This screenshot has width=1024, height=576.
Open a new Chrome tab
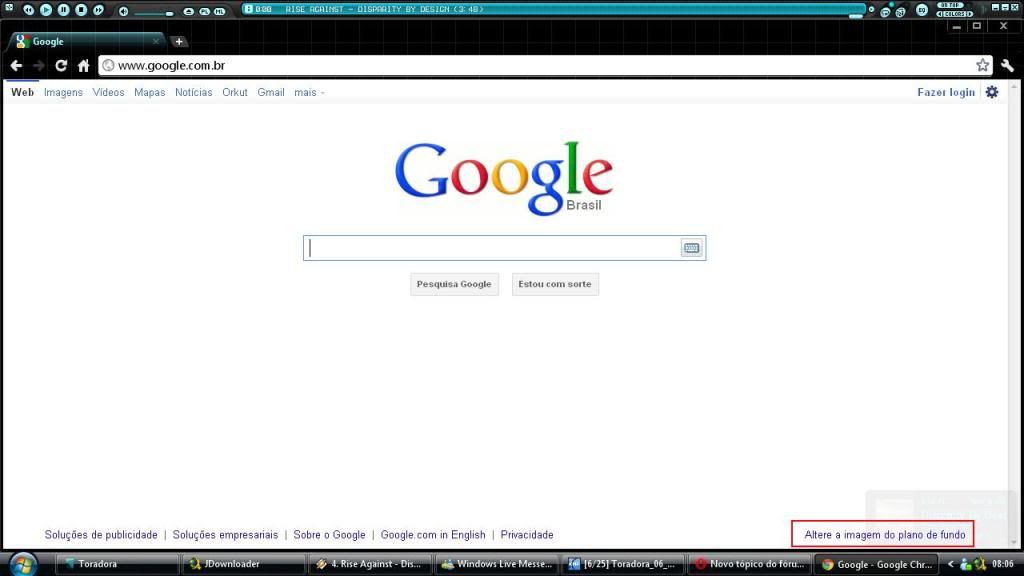pos(178,41)
